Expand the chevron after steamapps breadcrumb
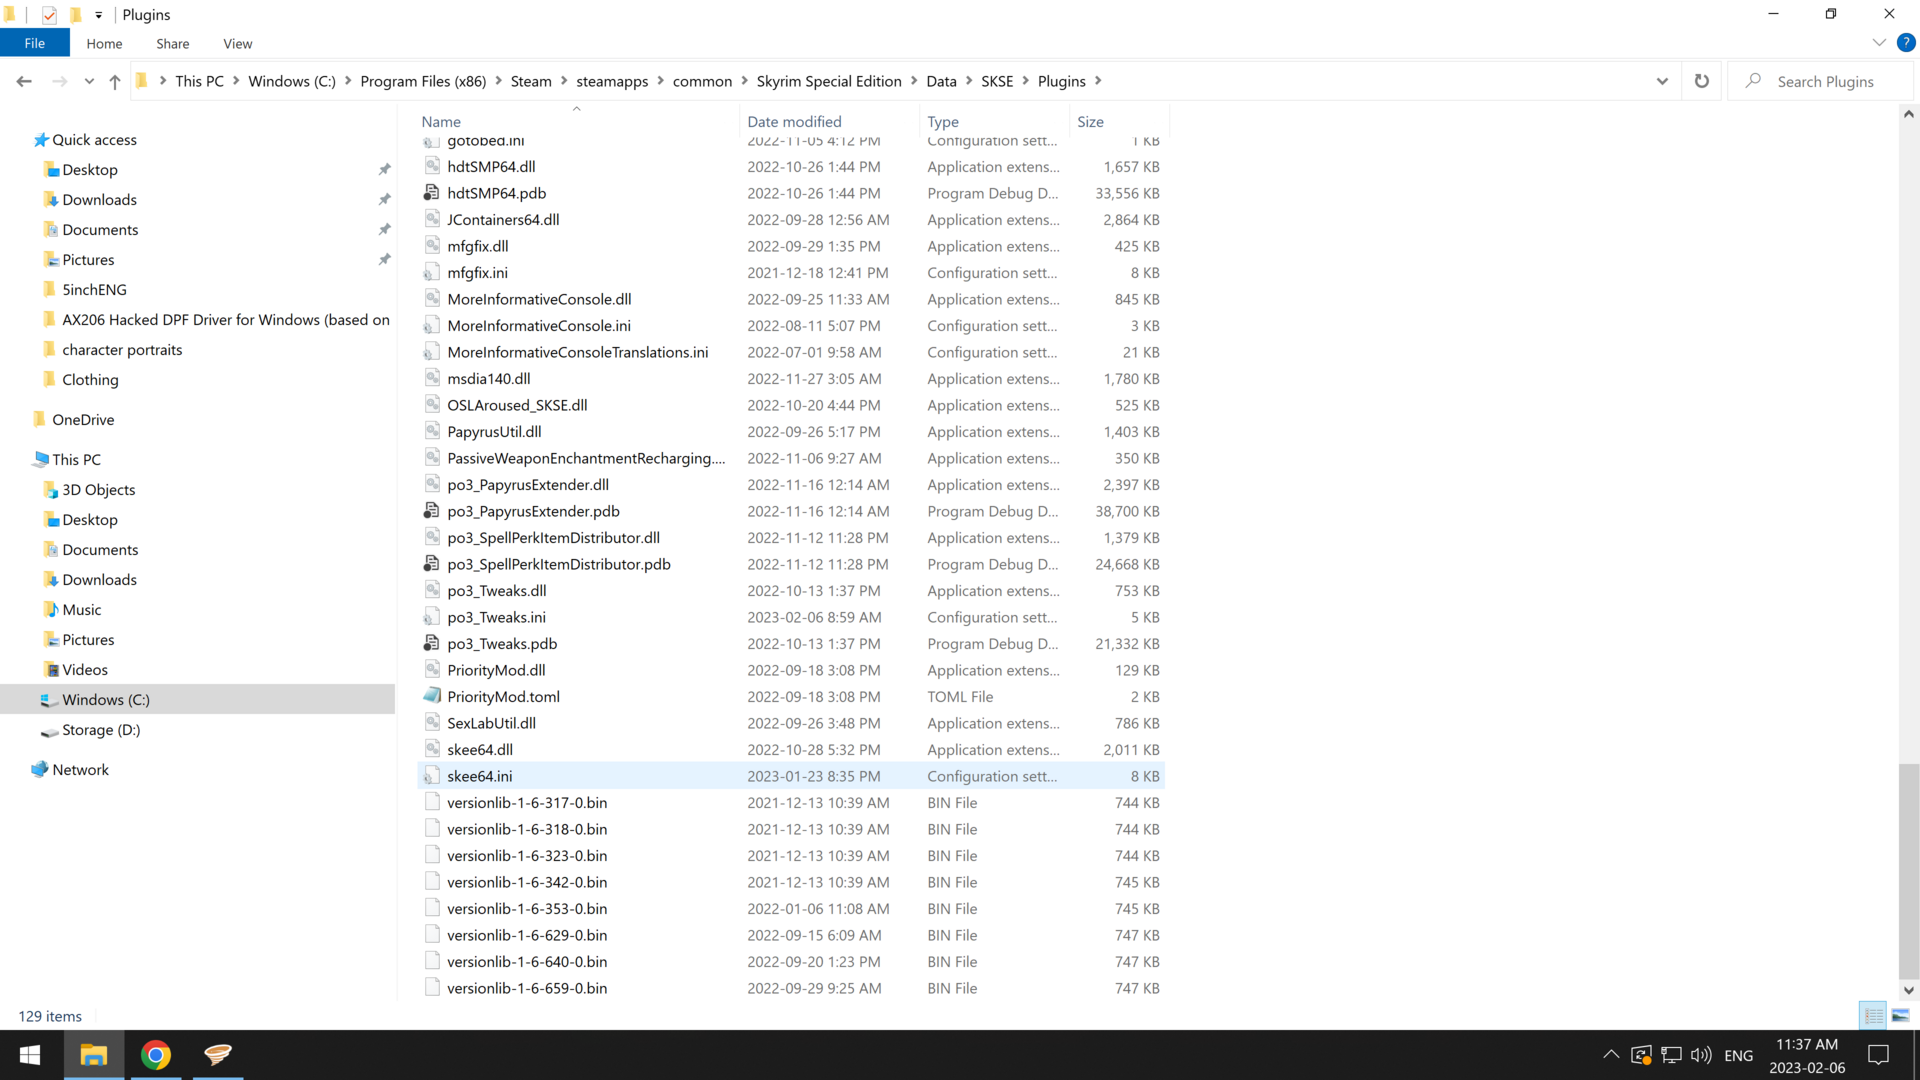Viewport: 1920px width, 1080px height. pos(660,81)
